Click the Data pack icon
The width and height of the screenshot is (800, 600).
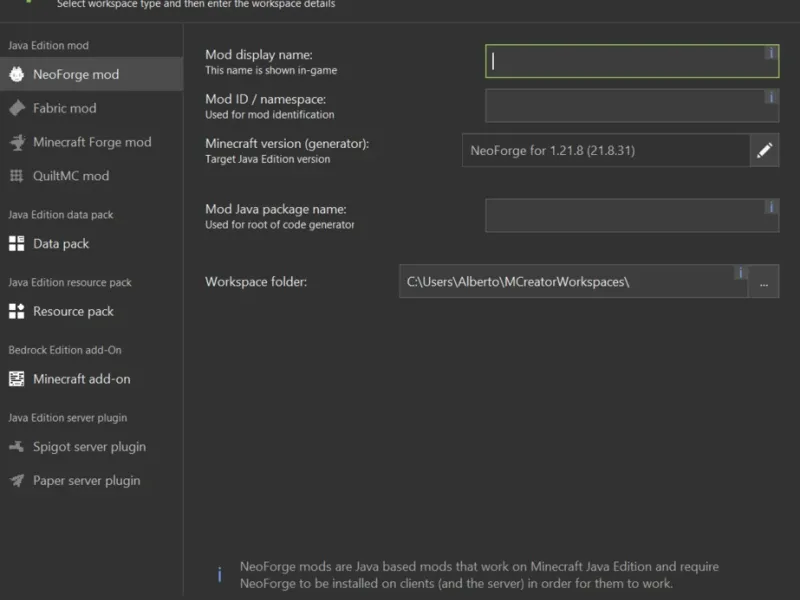[16, 244]
